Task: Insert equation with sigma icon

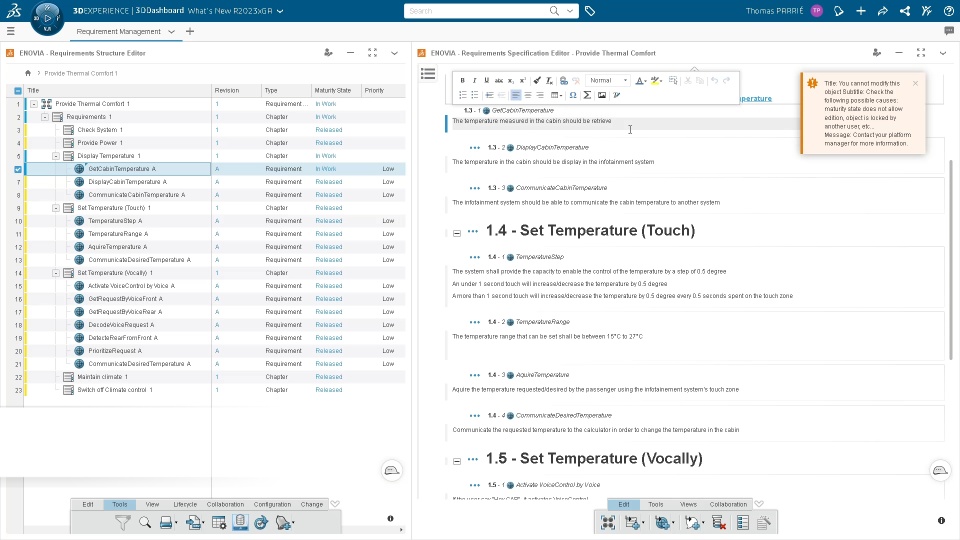Action: [587, 95]
